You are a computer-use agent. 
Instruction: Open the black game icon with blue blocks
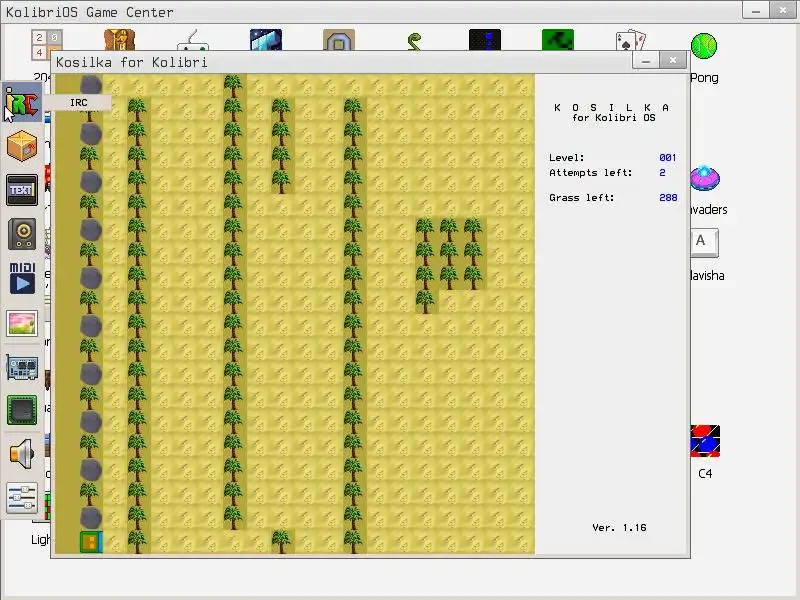(485, 40)
